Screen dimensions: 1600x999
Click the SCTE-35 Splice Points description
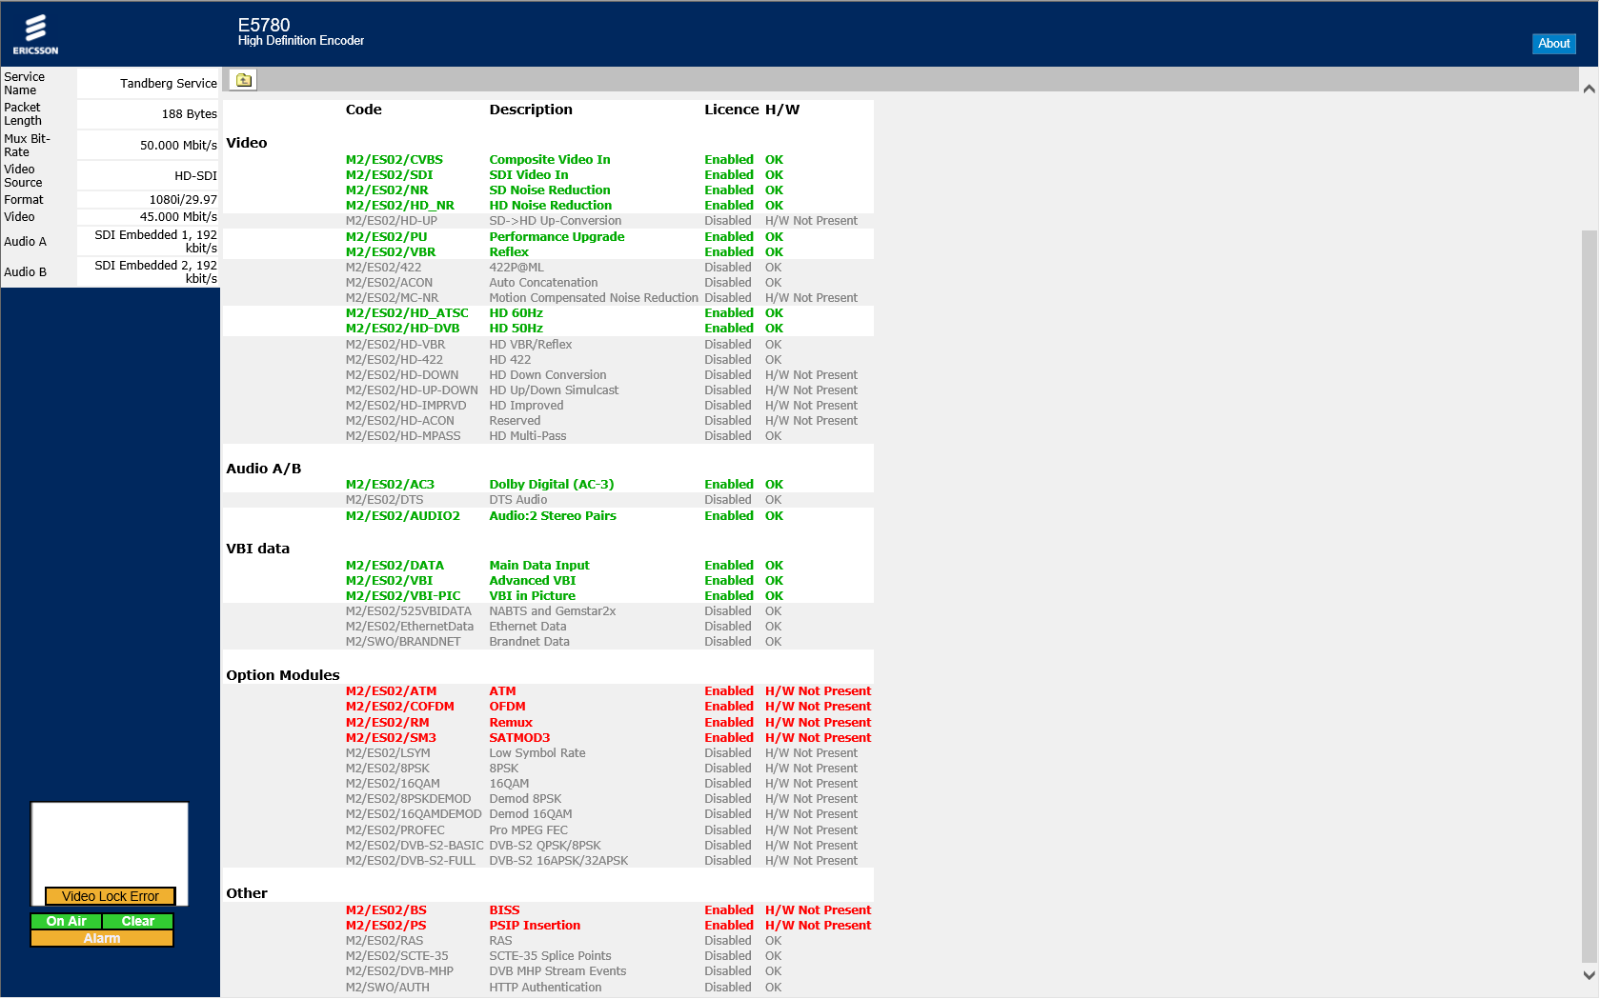[550, 956]
